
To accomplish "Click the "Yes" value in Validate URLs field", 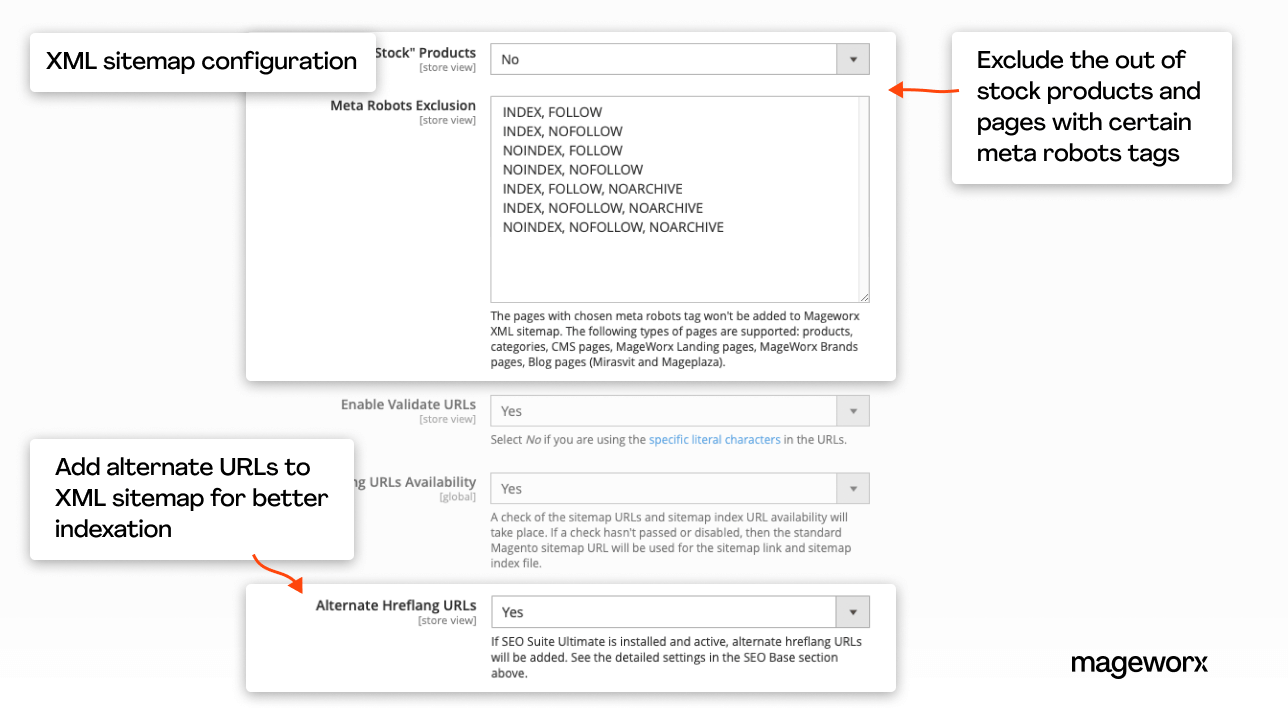I will pos(510,410).
